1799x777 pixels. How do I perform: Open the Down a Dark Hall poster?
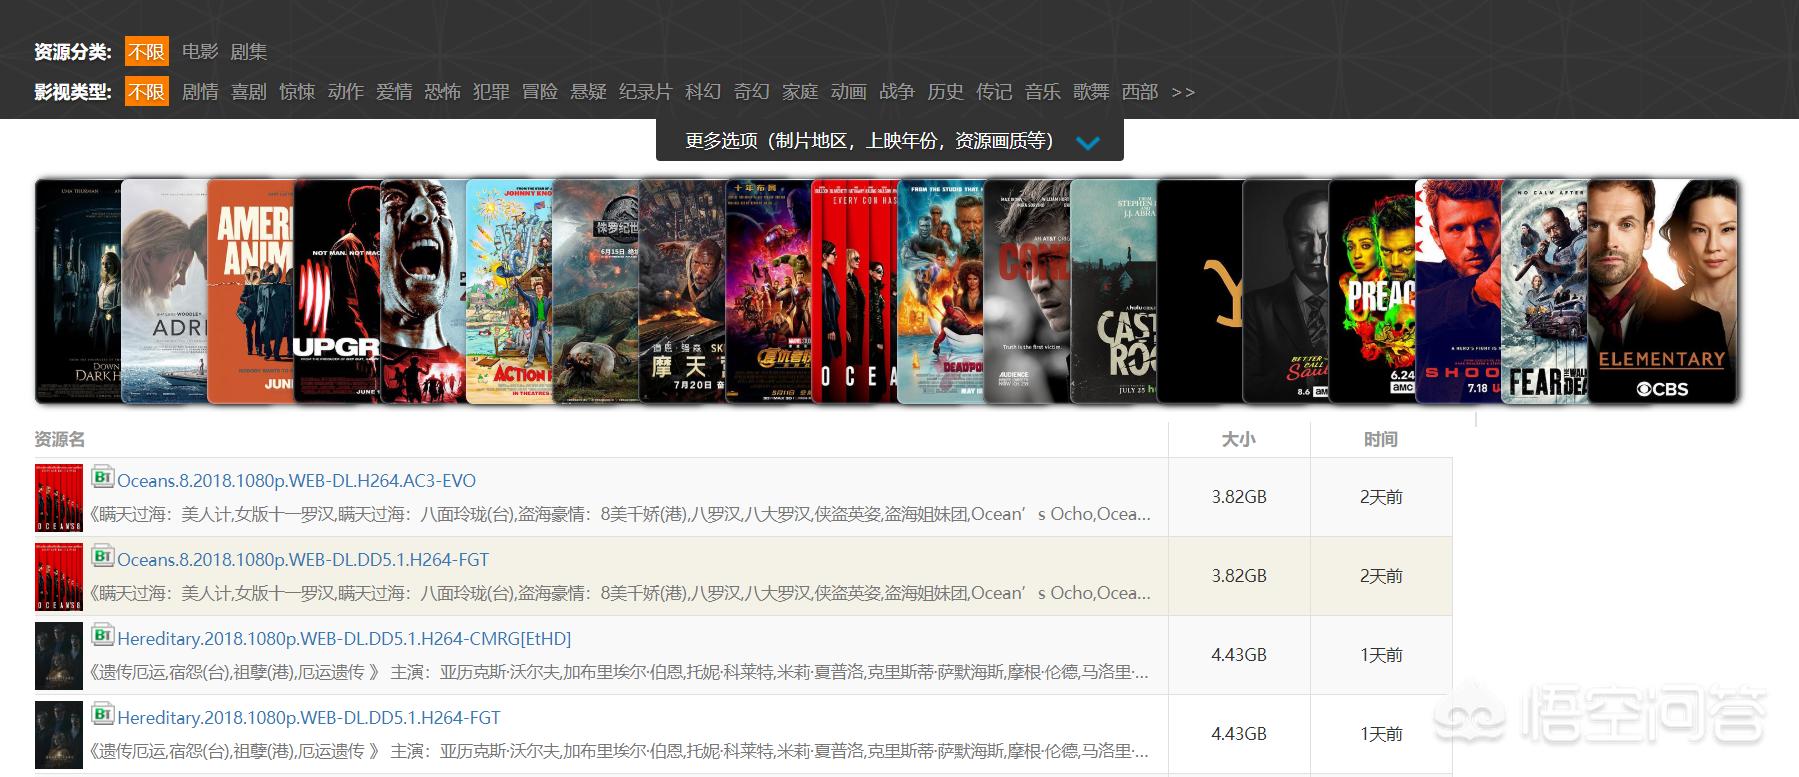pos(78,291)
